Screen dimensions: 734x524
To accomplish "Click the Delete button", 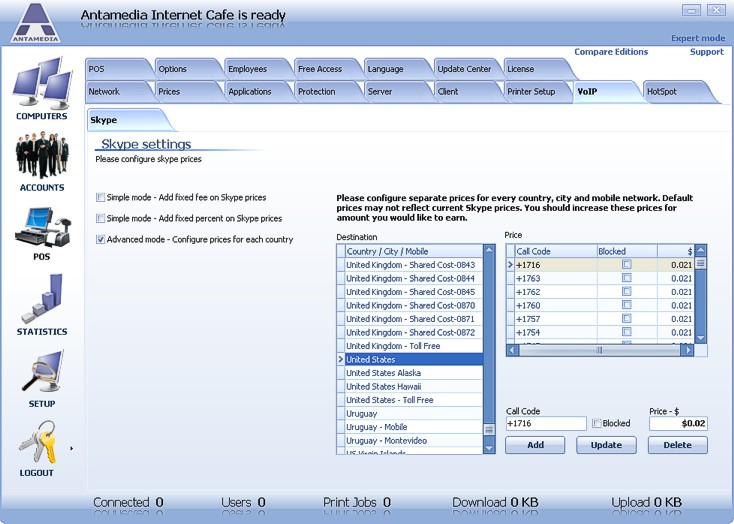I will click(x=677, y=445).
